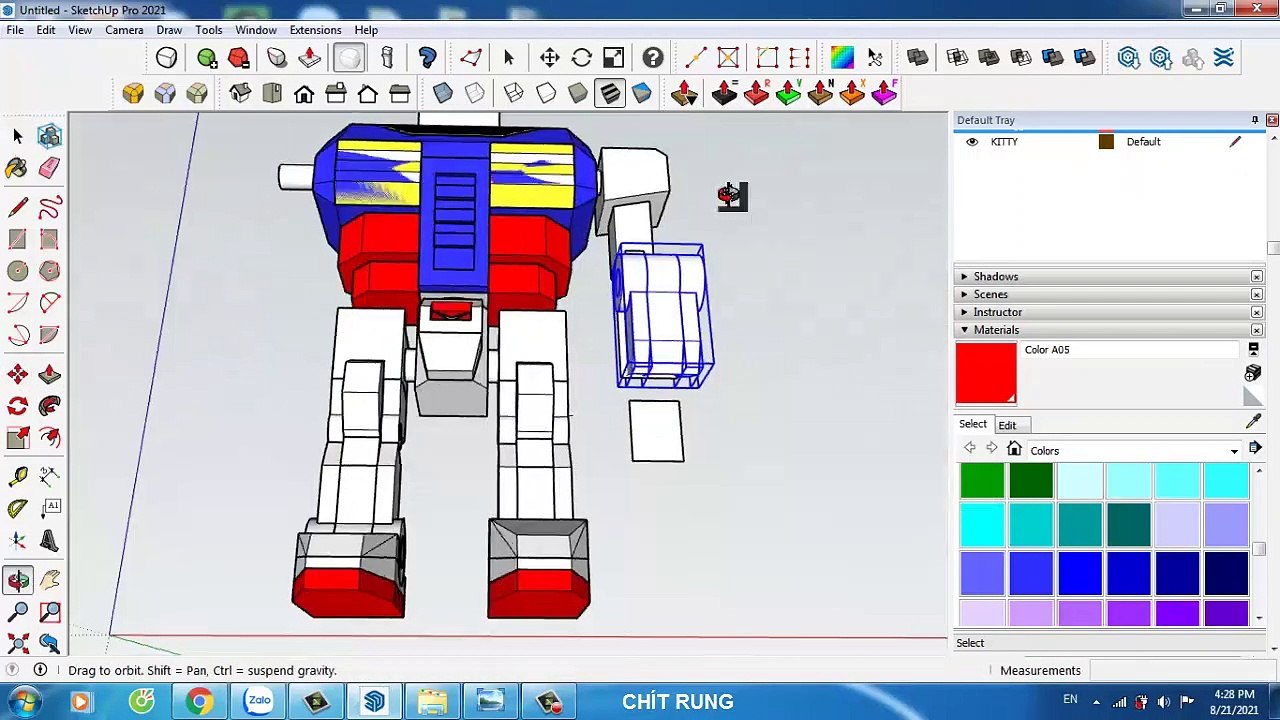
Task: Open Google Chrome from the taskbar
Action: [x=199, y=702]
